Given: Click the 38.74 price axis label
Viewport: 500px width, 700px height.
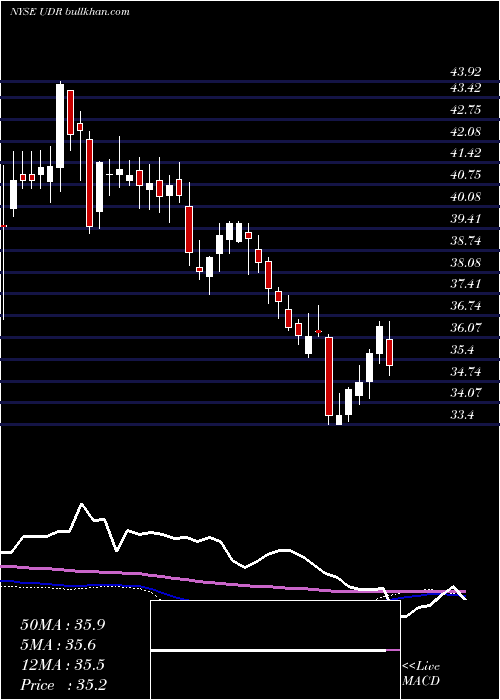Looking at the screenshot, I should pyautogui.click(x=465, y=241).
